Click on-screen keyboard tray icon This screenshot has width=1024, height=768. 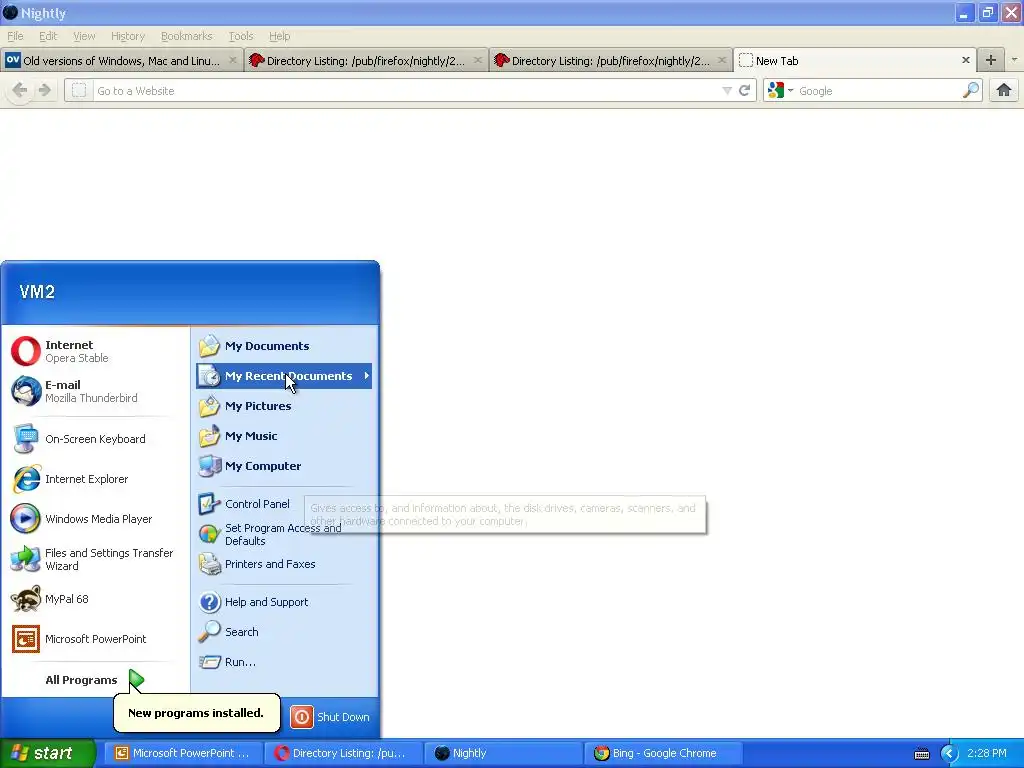pos(921,754)
